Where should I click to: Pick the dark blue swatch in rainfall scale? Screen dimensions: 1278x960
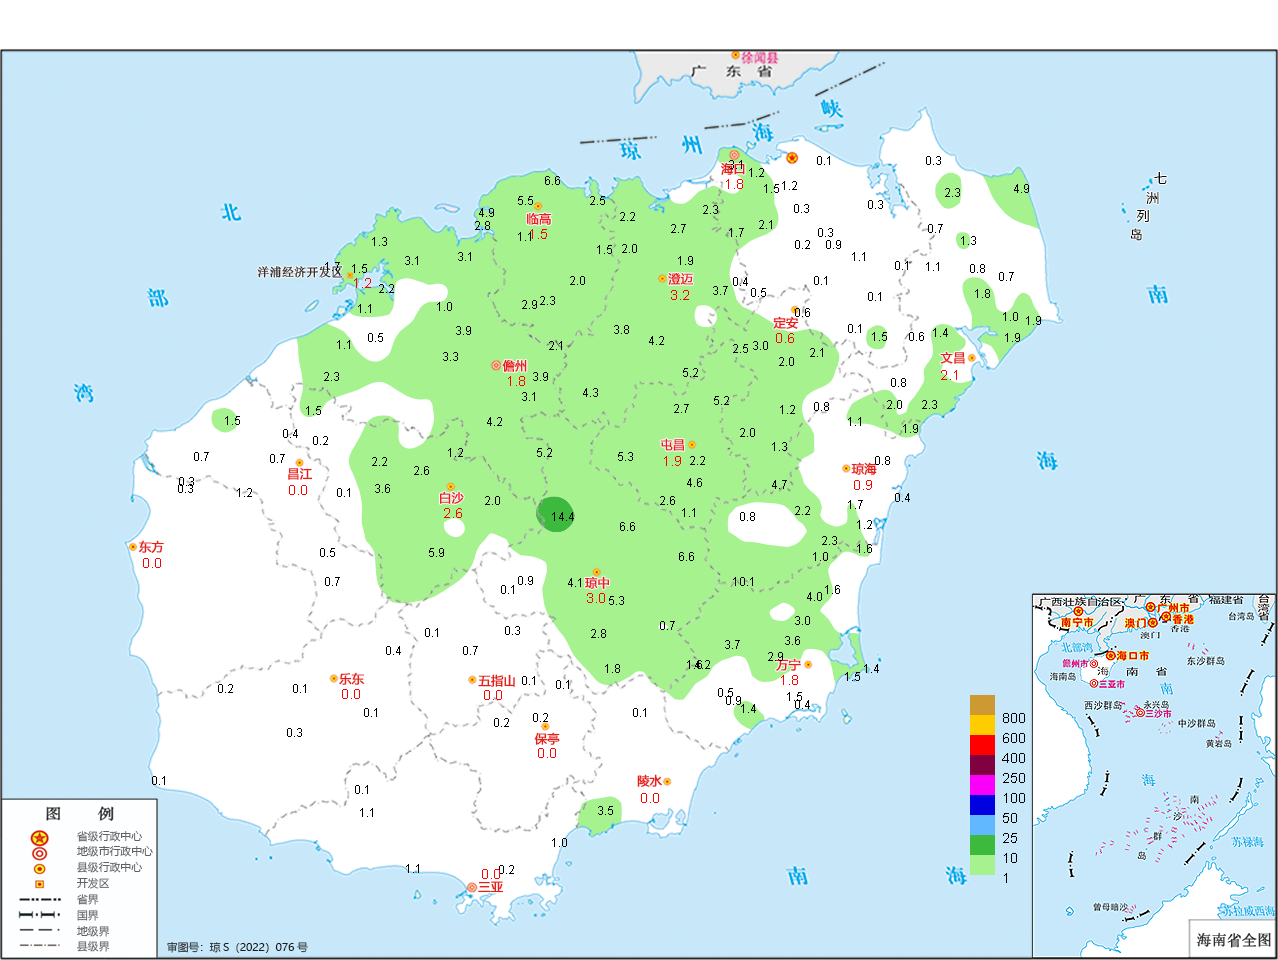click(982, 805)
